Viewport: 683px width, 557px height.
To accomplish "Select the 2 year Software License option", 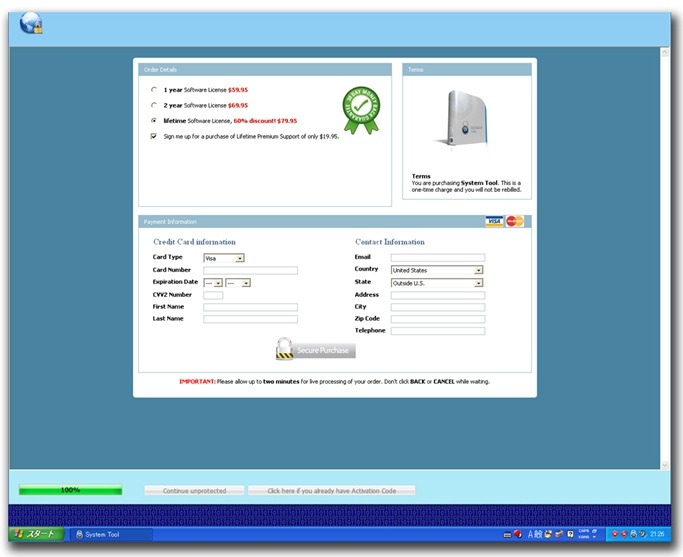I will (154, 105).
